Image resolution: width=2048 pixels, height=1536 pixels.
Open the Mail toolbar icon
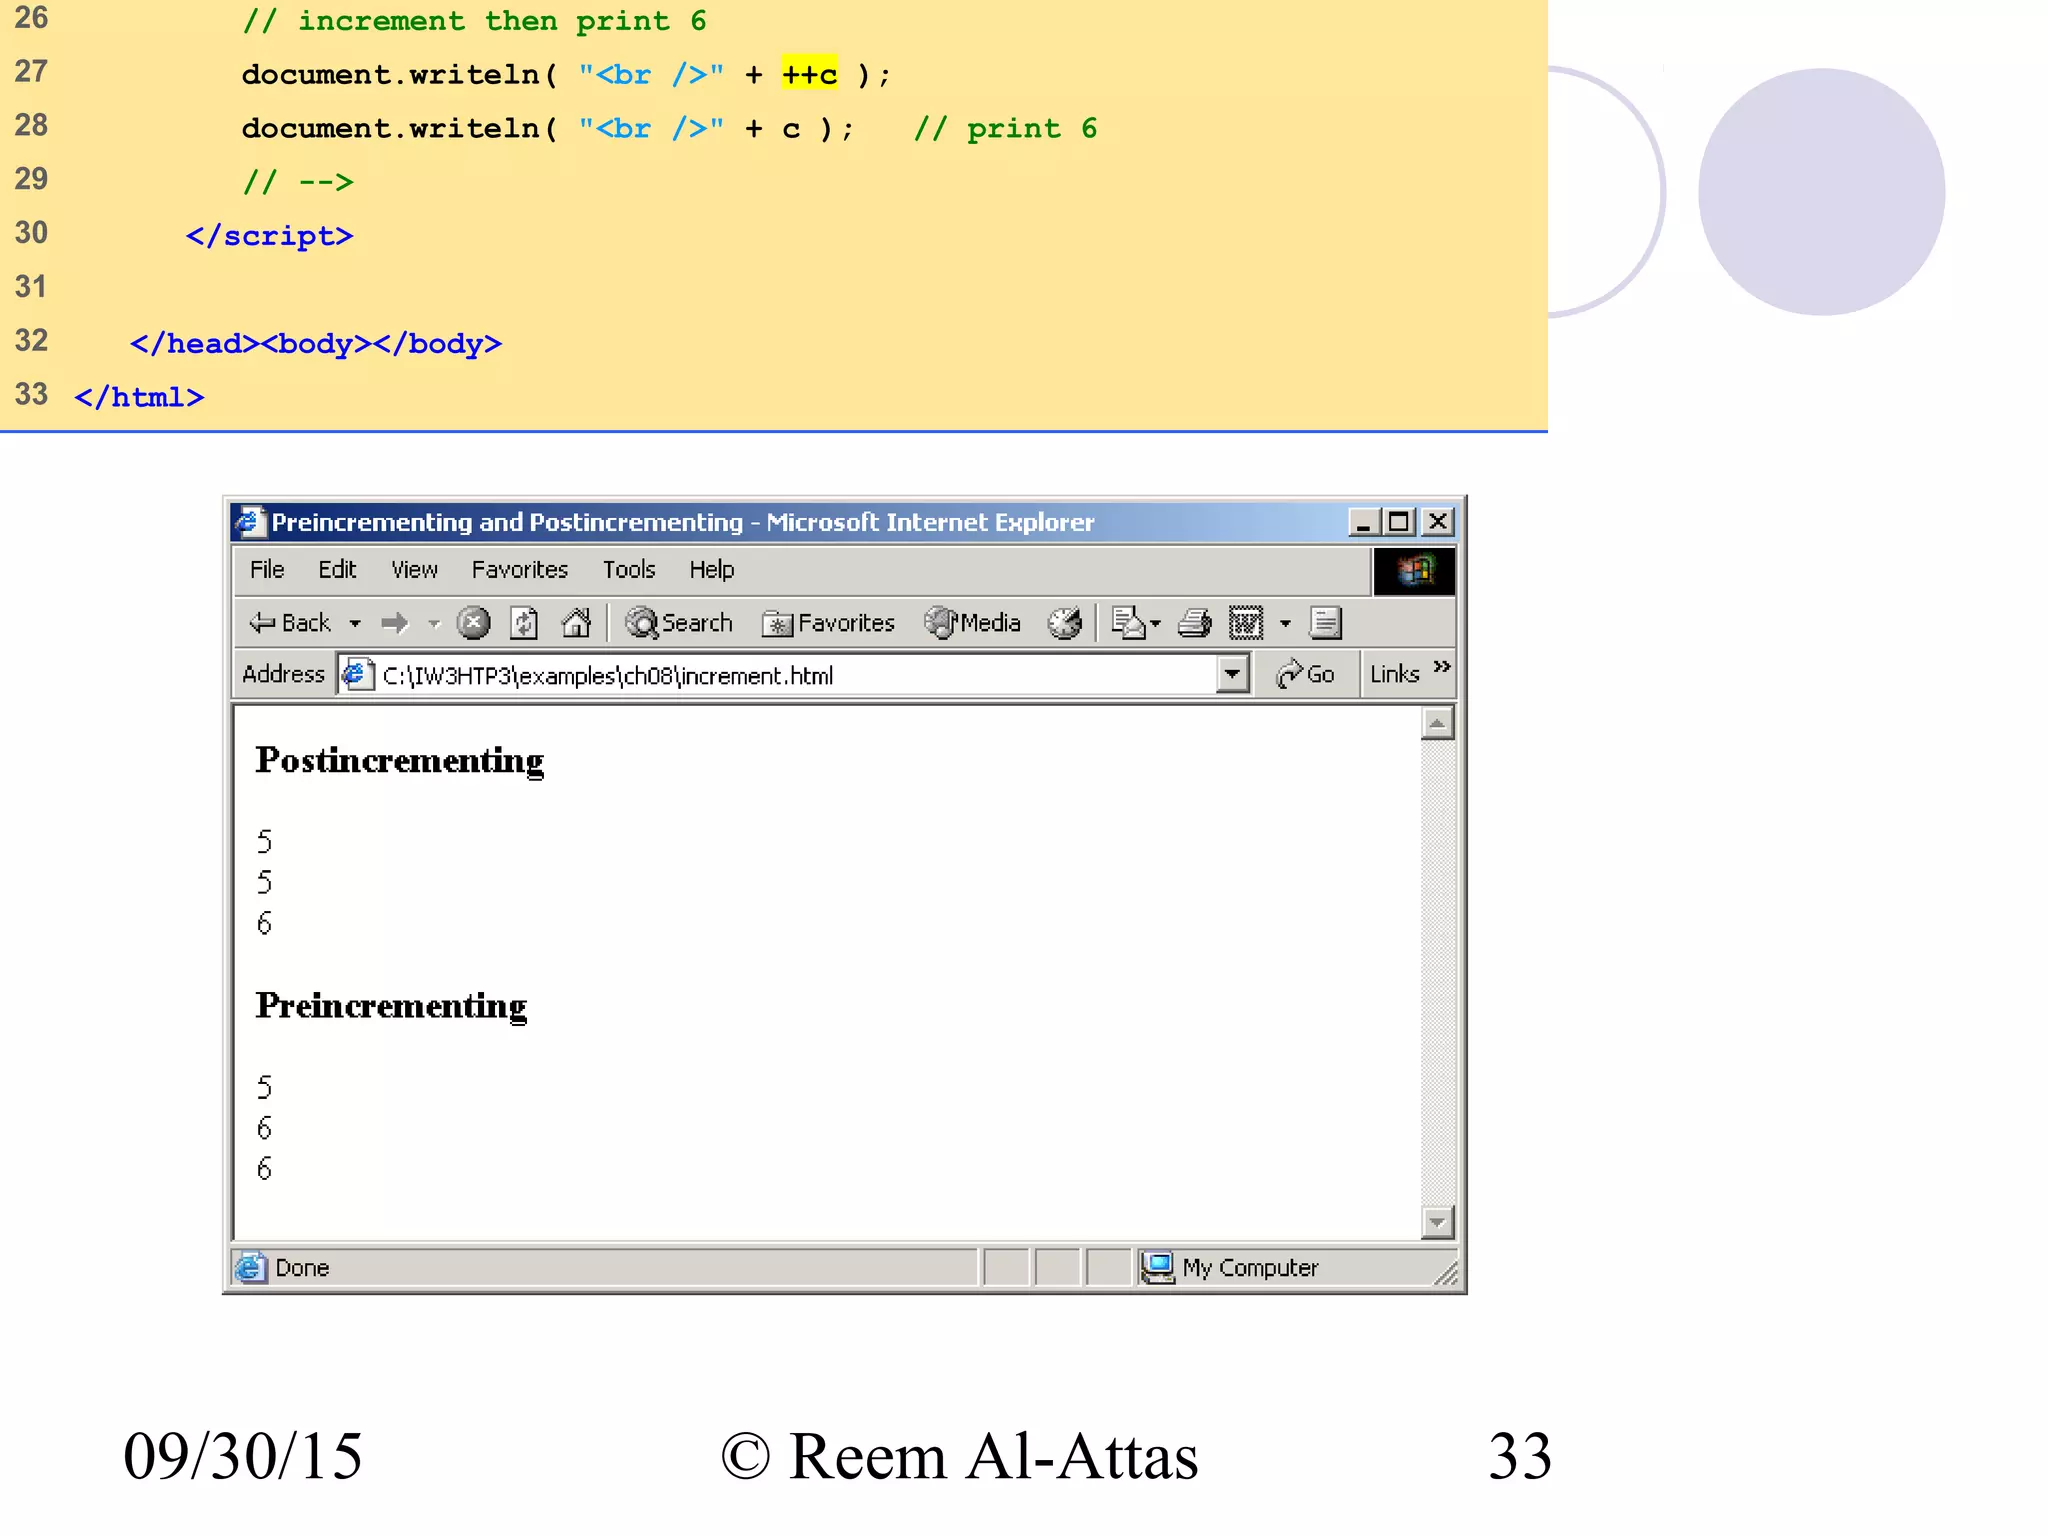pos(1130,623)
